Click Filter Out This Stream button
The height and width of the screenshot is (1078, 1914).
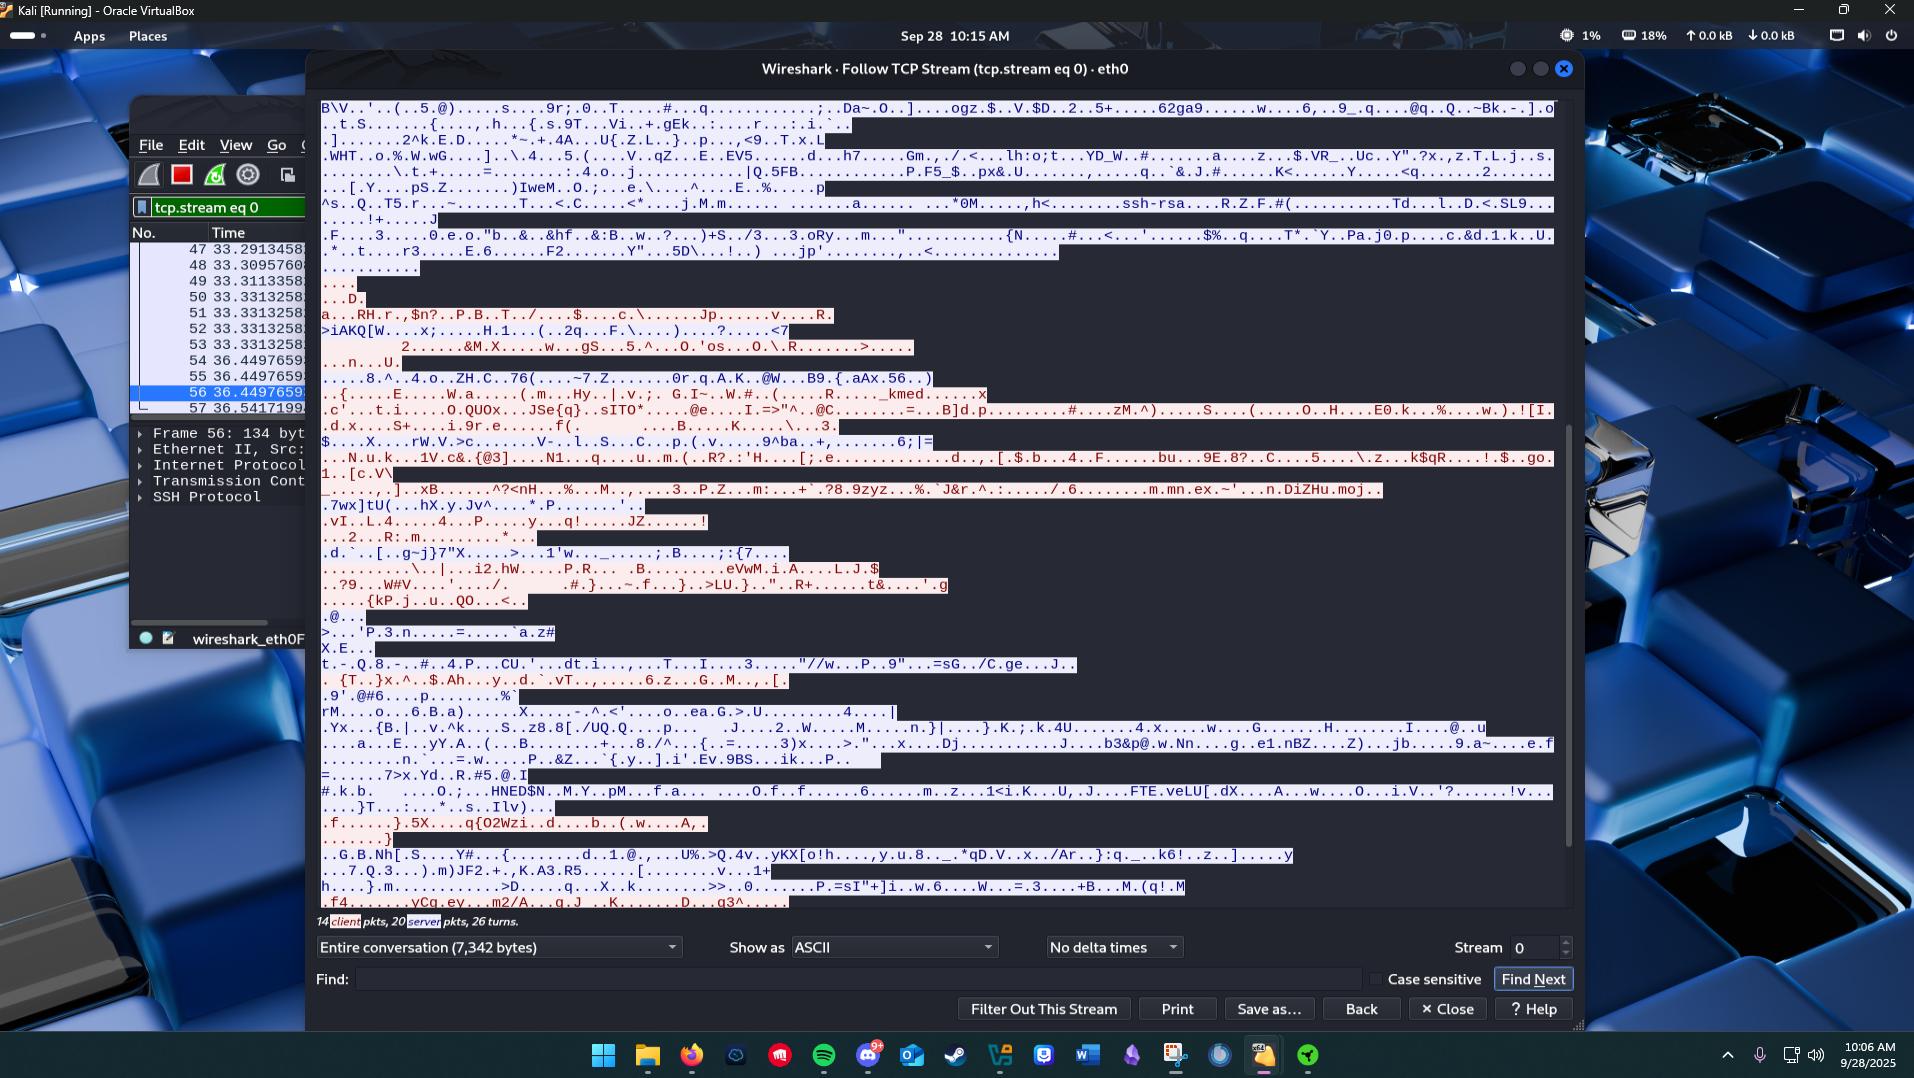pos(1044,1009)
